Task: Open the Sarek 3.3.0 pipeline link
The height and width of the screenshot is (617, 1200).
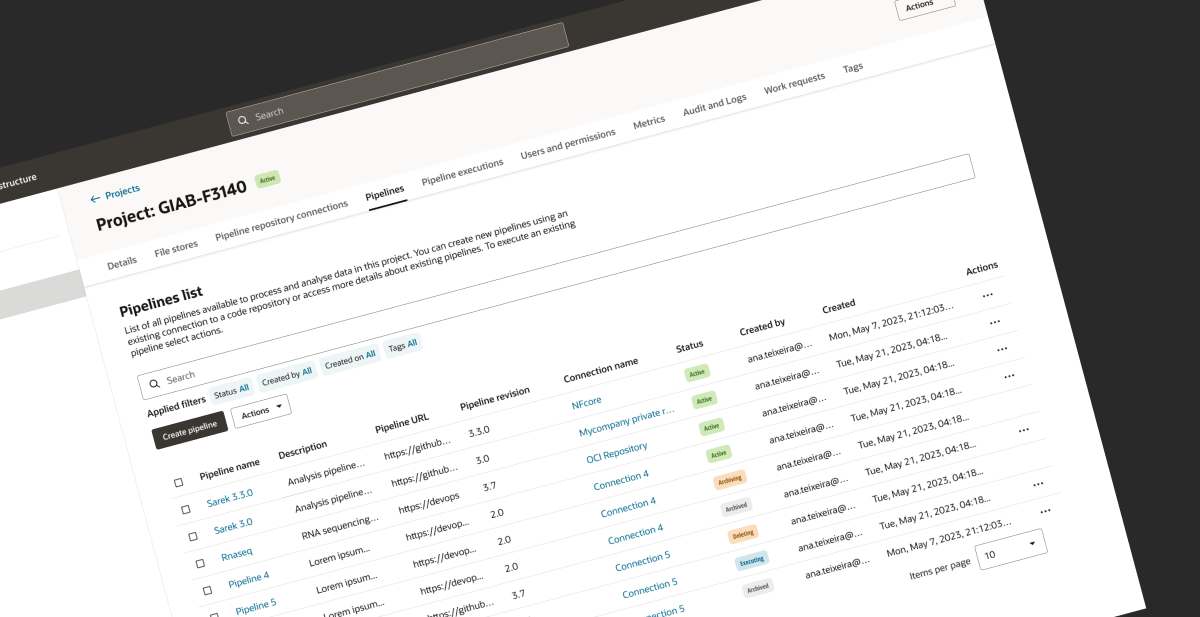Action: coord(230,497)
